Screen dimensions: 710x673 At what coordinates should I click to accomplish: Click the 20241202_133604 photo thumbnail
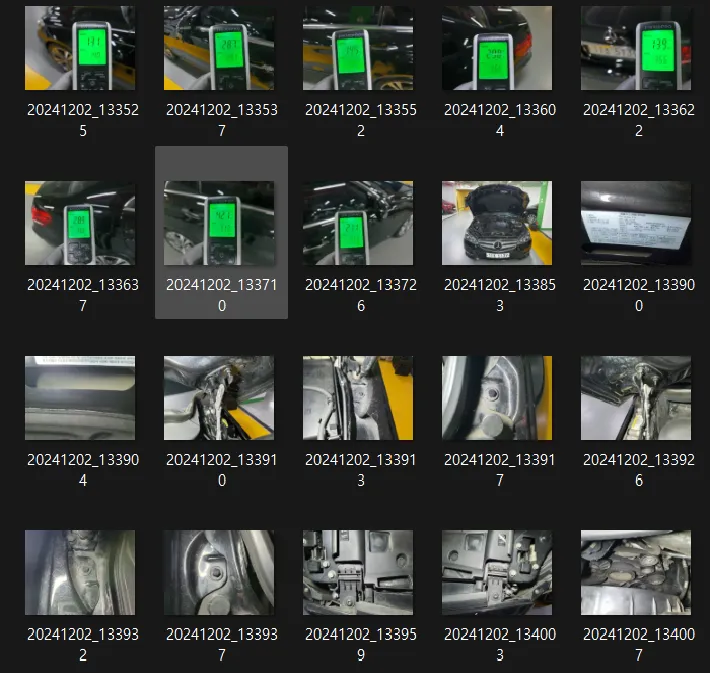click(497, 48)
